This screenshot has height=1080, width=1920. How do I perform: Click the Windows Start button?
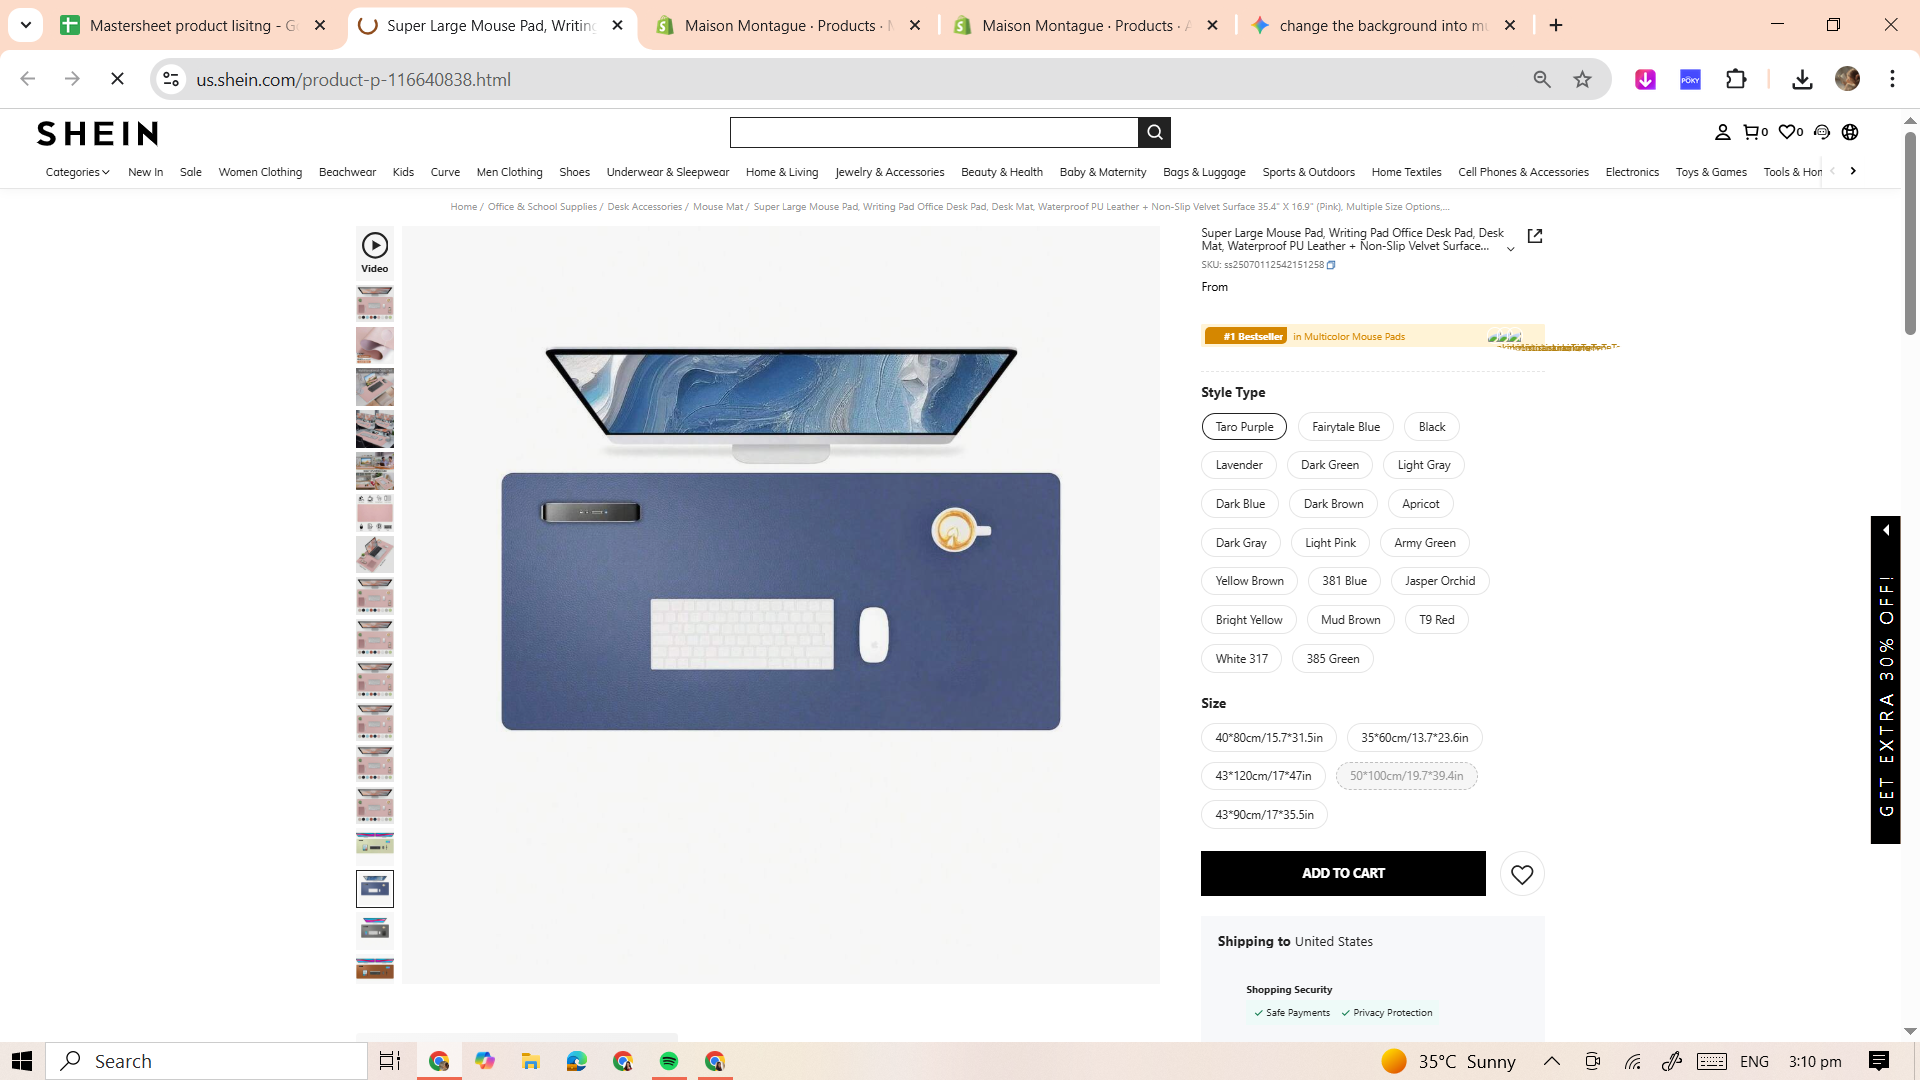(x=22, y=1061)
